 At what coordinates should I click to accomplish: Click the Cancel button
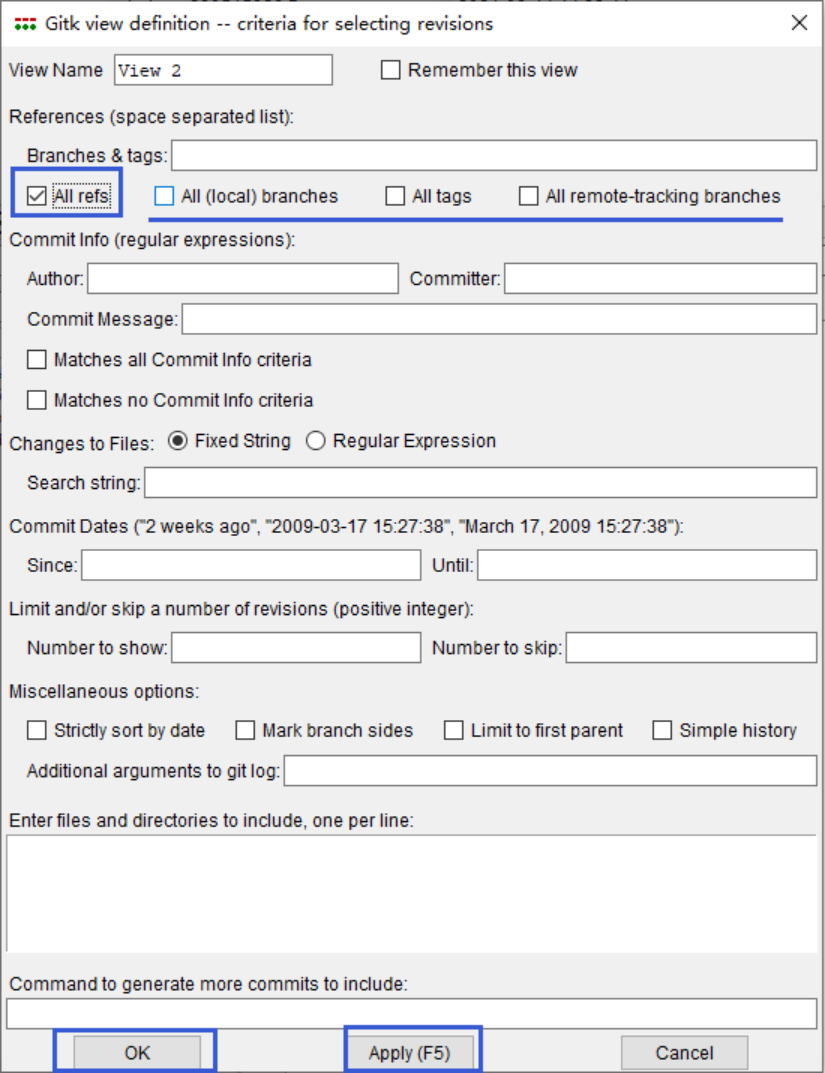[684, 1052]
